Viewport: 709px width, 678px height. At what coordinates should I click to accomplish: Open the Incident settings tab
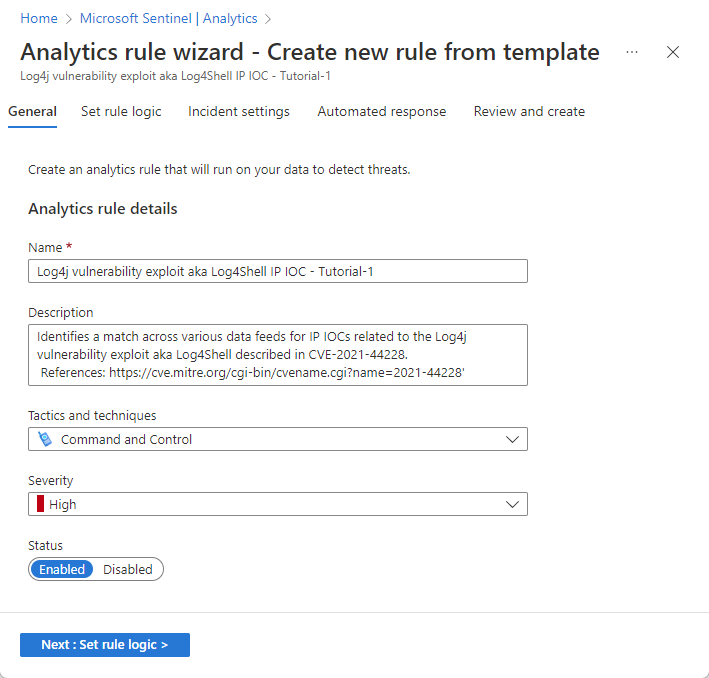pos(239,112)
